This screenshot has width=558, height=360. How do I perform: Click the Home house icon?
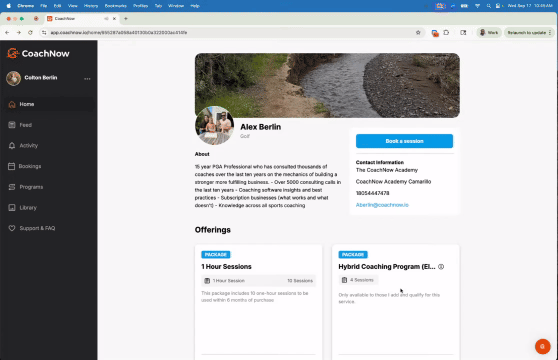pos(12,104)
